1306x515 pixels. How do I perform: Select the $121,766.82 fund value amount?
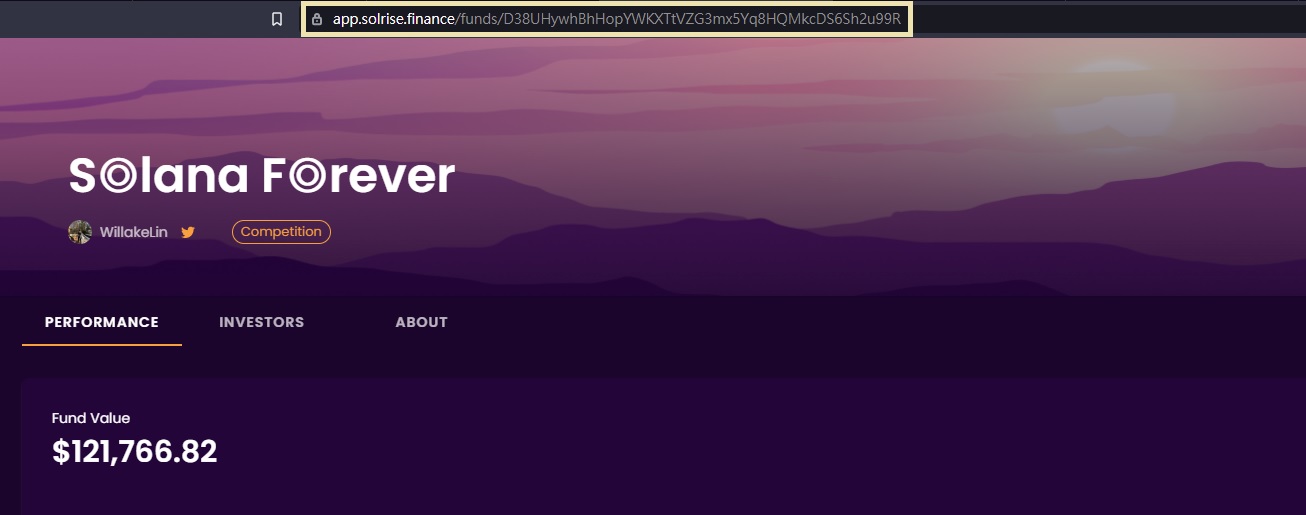135,452
